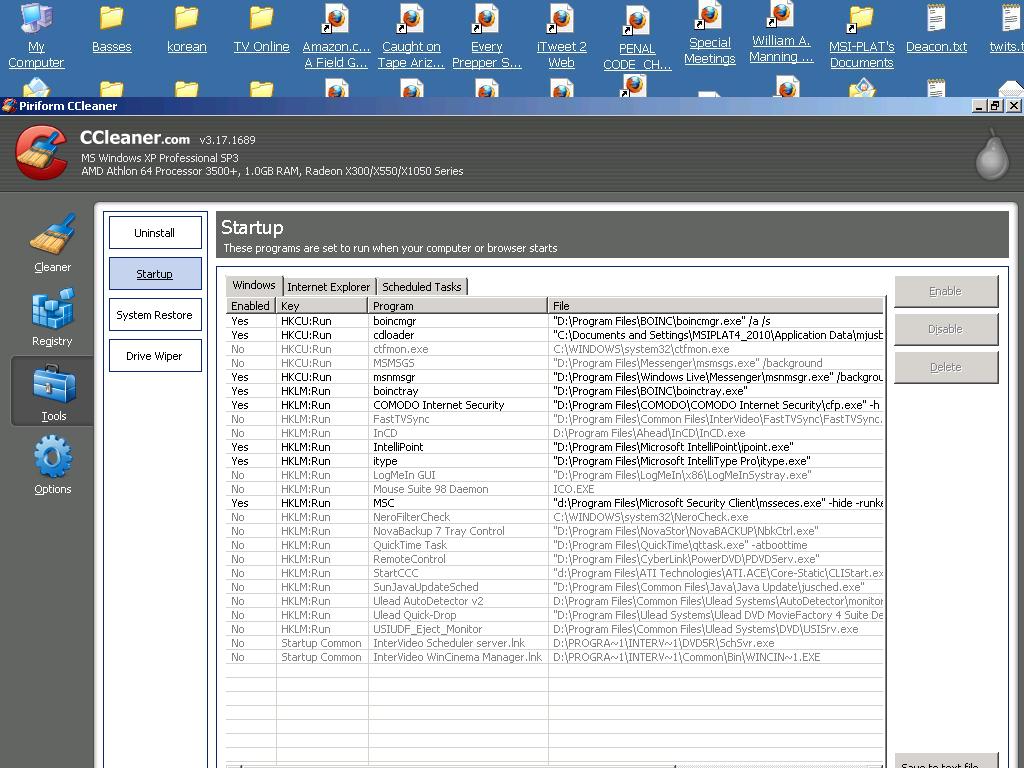Sort list by Key column header
The width and height of the screenshot is (1024, 768).
pos(322,306)
